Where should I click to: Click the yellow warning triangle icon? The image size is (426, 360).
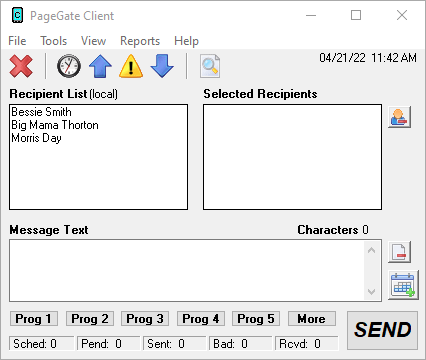click(x=131, y=66)
